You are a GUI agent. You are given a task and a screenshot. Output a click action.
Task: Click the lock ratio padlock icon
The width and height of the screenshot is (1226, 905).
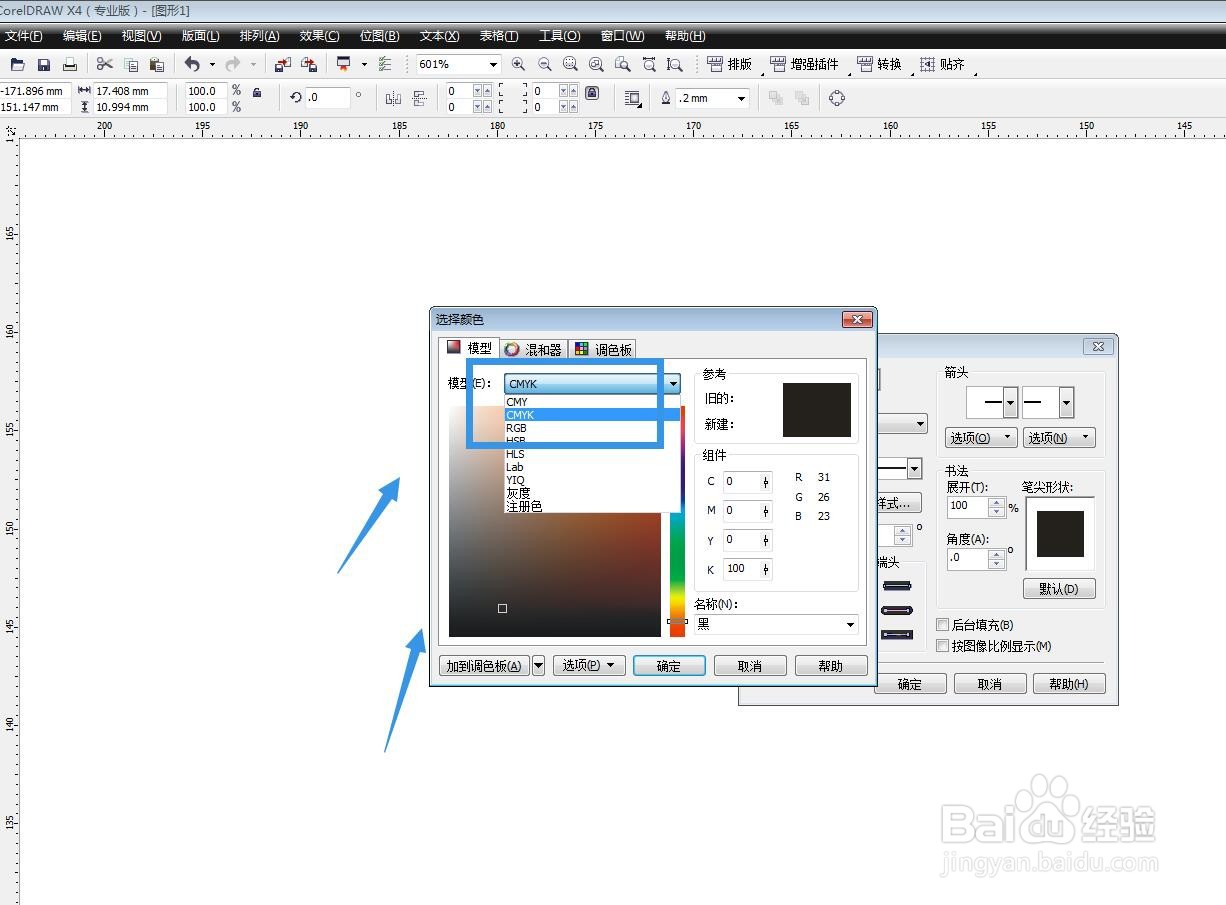click(257, 93)
